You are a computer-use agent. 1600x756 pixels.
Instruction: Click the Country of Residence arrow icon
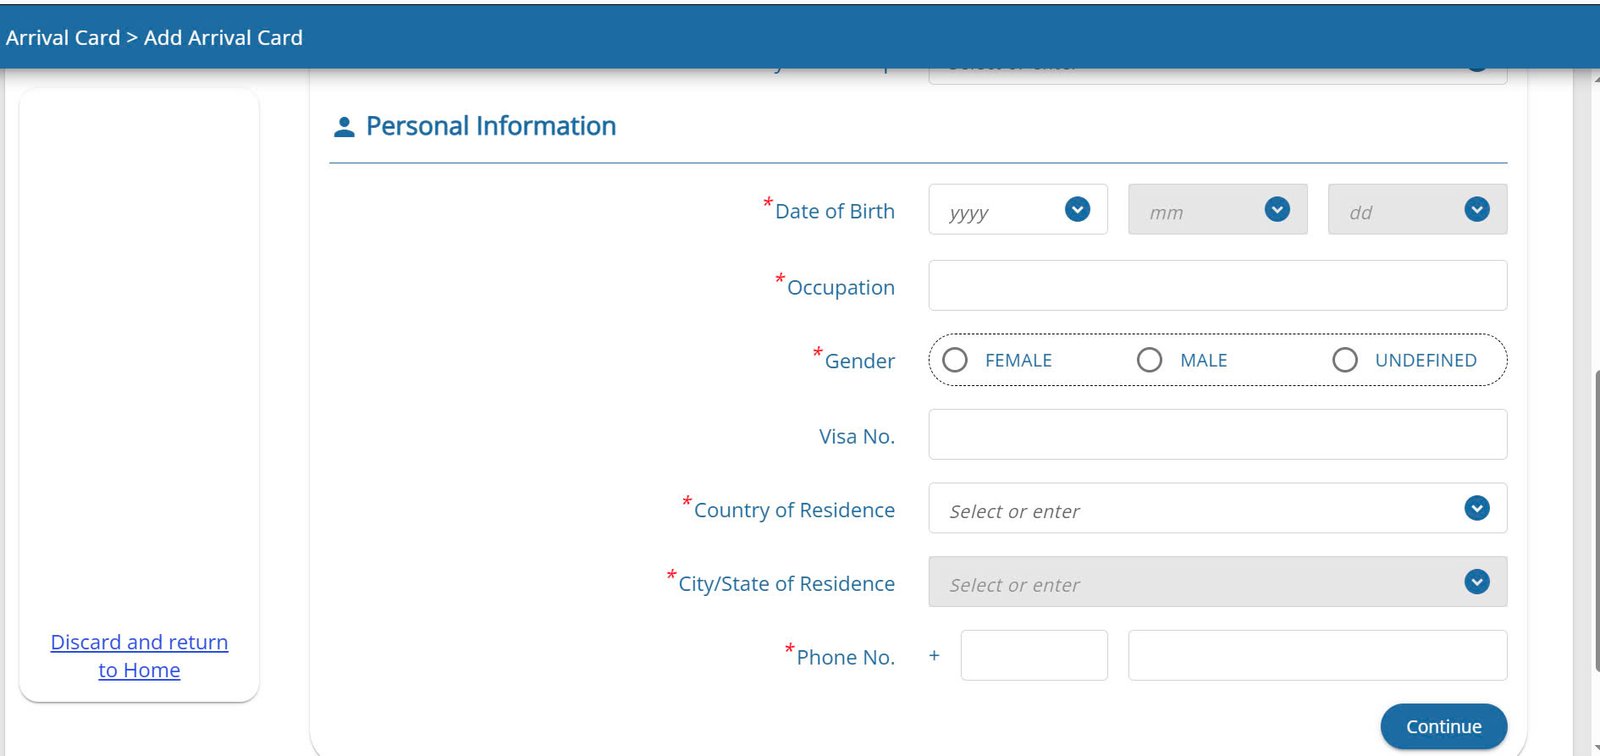tap(1477, 508)
